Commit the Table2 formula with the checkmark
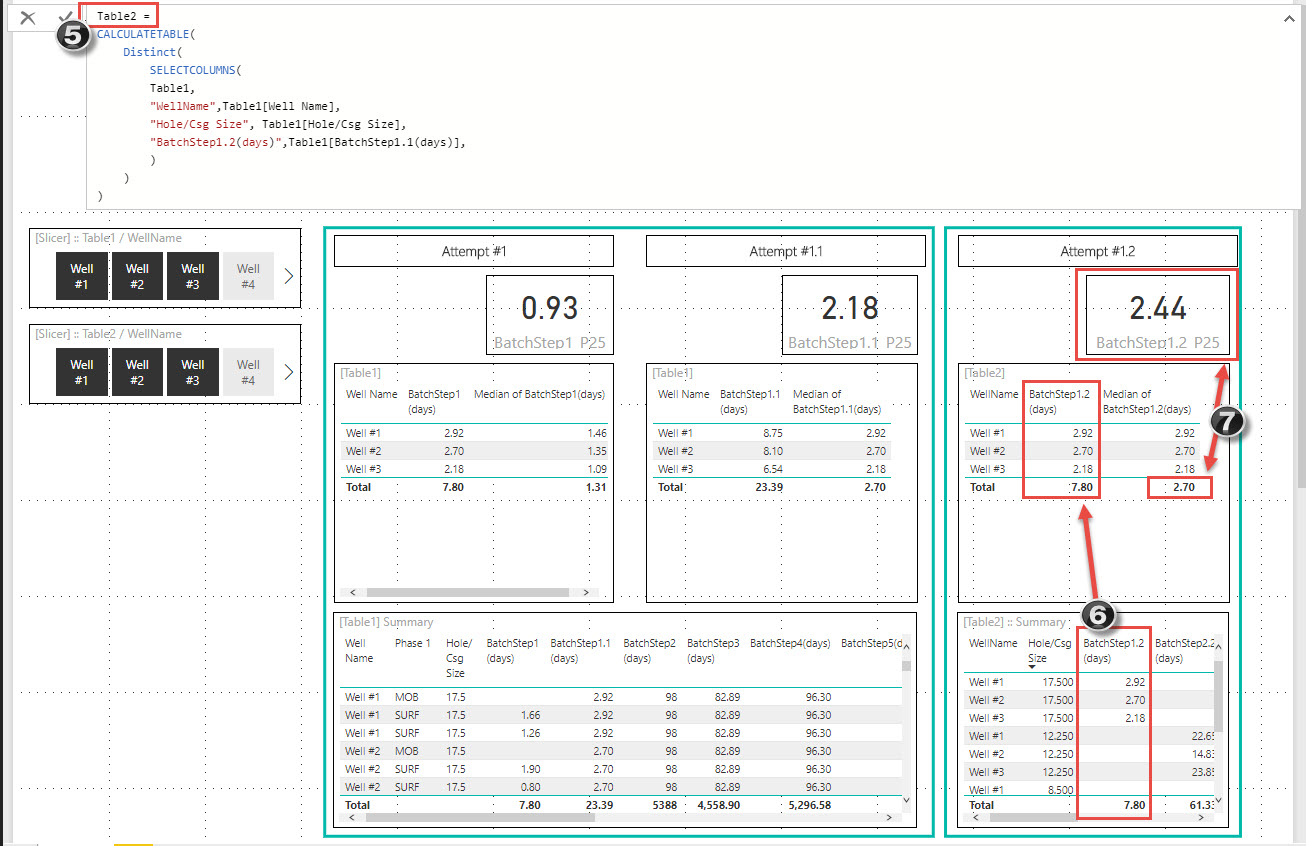Image resolution: width=1306 pixels, height=846 pixels. point(65,17)
